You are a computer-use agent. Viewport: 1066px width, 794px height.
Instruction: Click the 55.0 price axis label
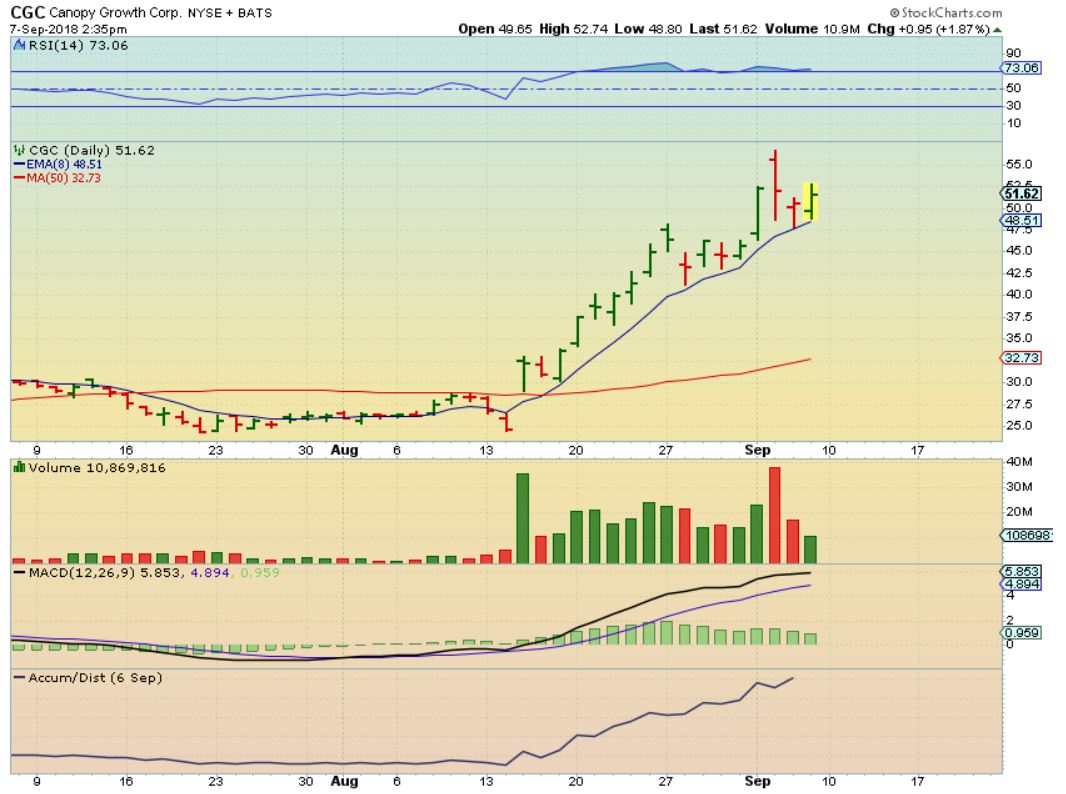[1019, 165]
